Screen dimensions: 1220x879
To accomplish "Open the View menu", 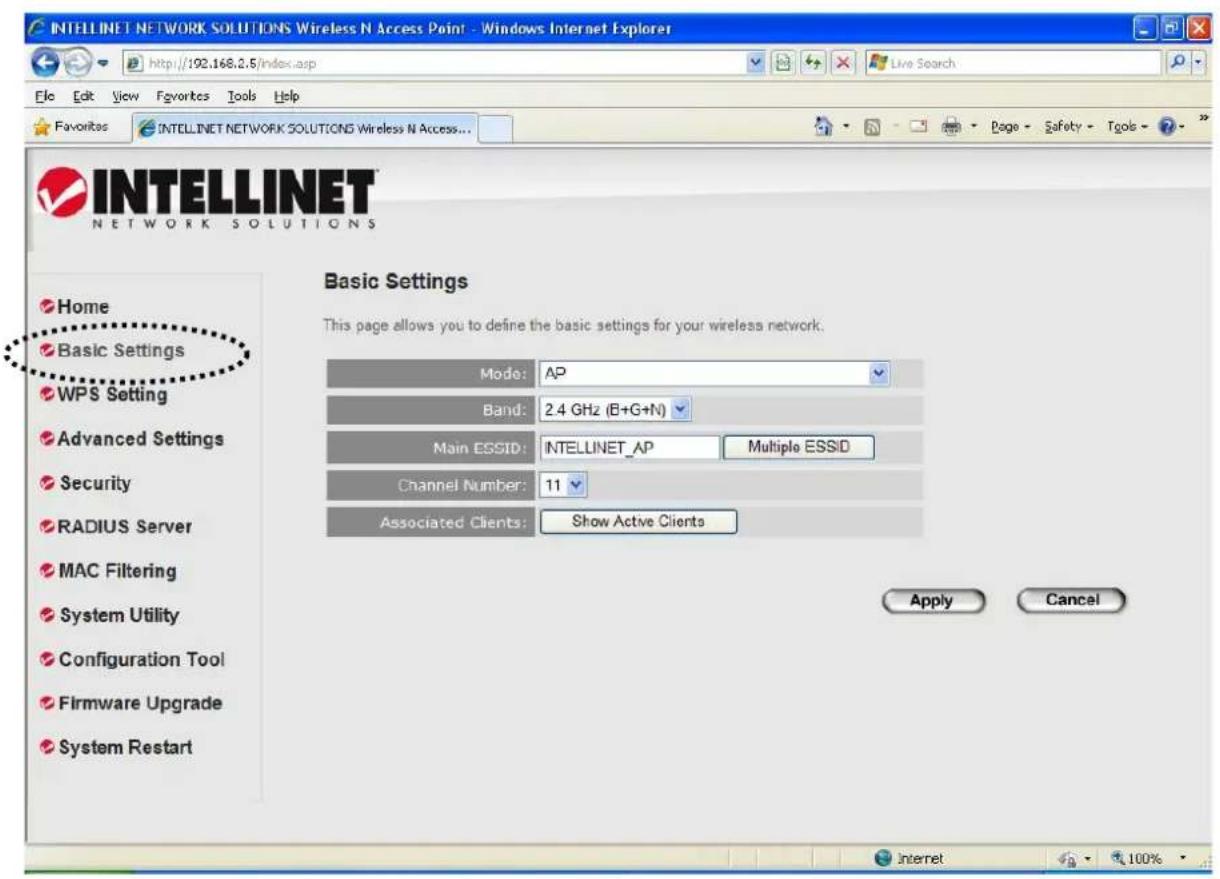I will [124, 95].
